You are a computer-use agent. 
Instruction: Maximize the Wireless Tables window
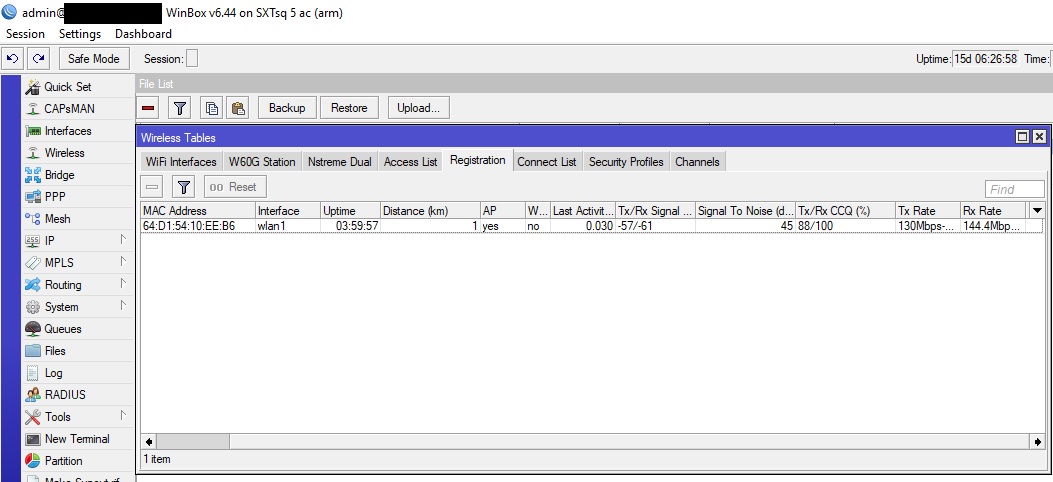[1022, 137]
